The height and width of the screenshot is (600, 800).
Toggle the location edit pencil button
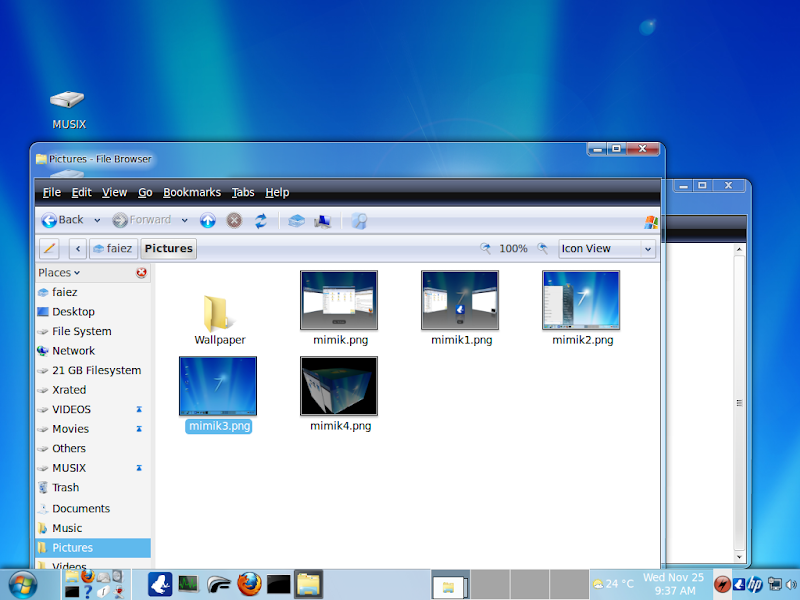click(49, 248)
